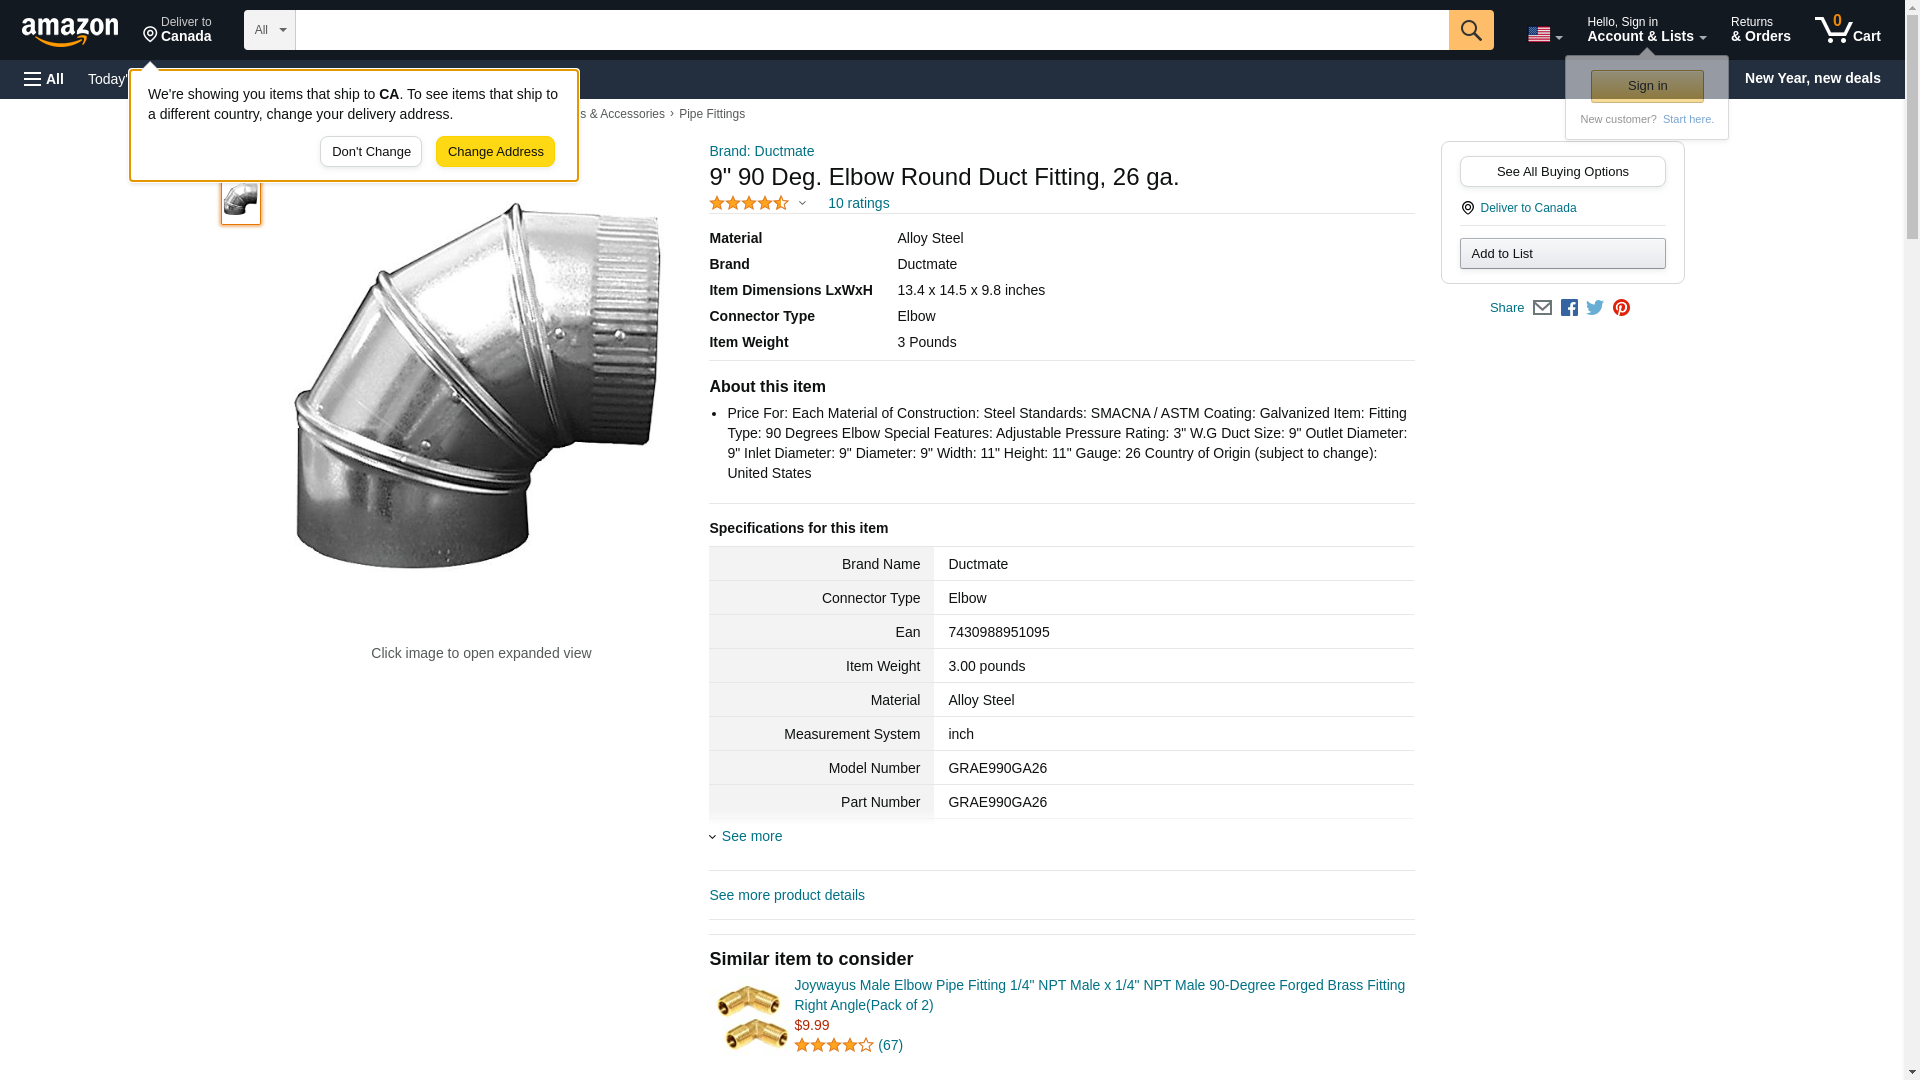Viewport: 1920px width, 1080px height.
Task: Open Account & Lists menu
Action: 1646,30
